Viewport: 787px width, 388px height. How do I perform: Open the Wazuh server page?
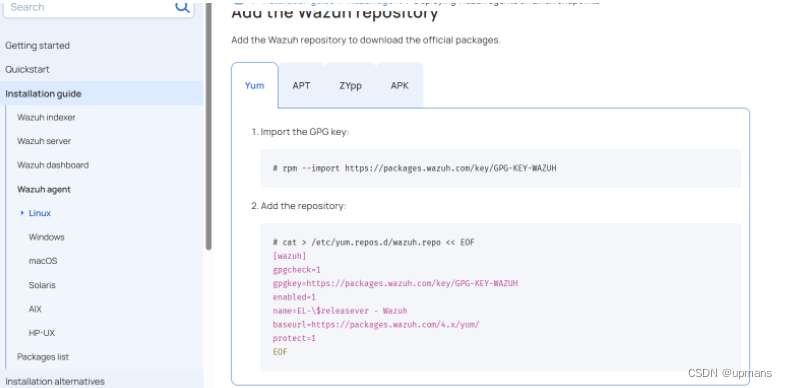click(44, 141)
